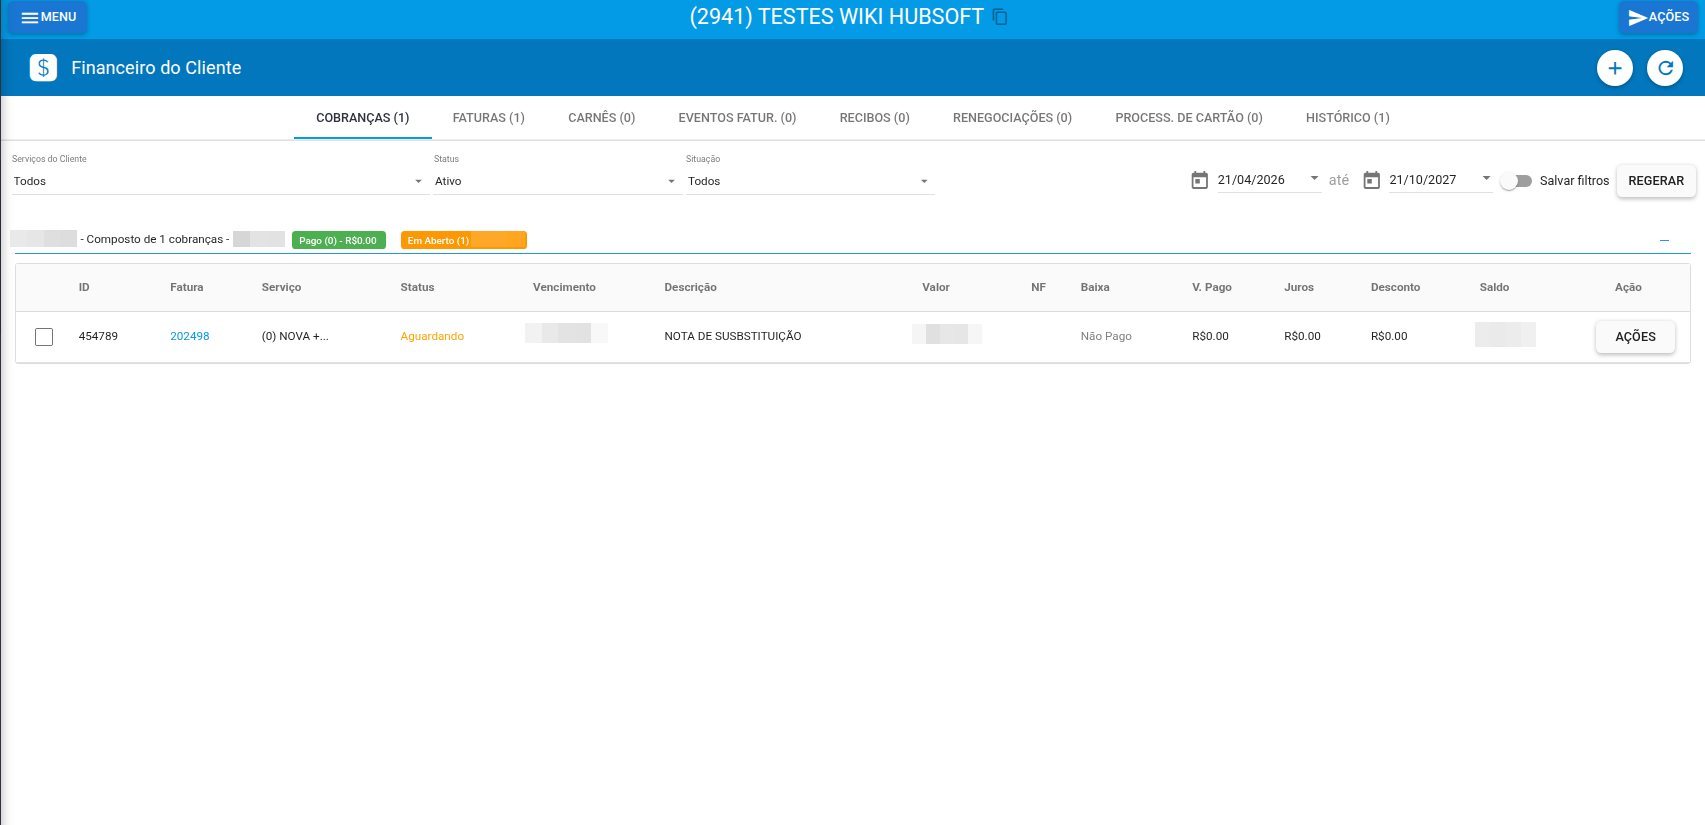Viewport: 1705px width, 825px height.
Task: Open the Histórico (1) tab
Action: [x=1347, y=118]
